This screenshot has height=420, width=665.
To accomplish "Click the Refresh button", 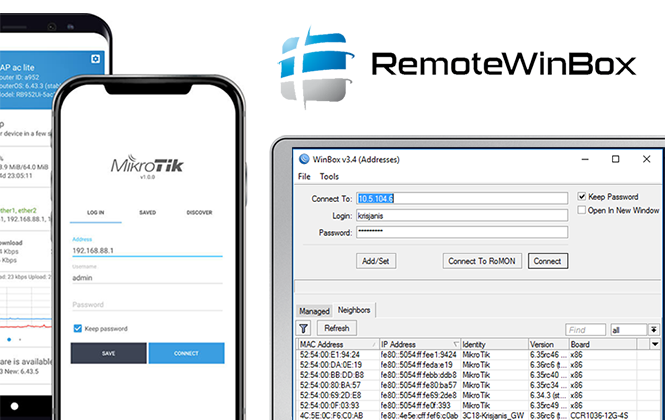I will click(336, 328).
